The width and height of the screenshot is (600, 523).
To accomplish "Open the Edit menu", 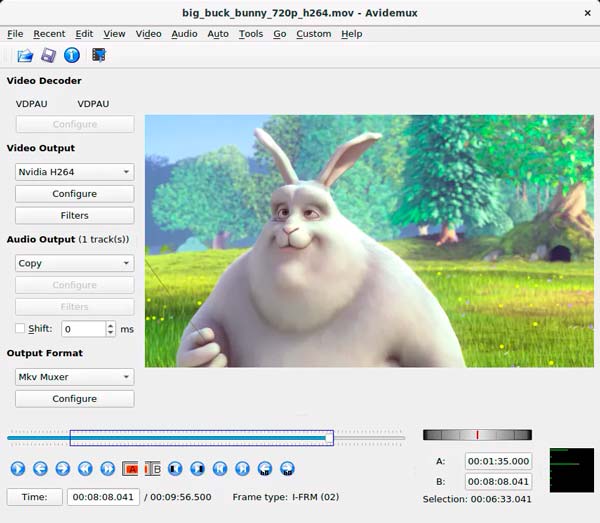I will pos(84,34).
